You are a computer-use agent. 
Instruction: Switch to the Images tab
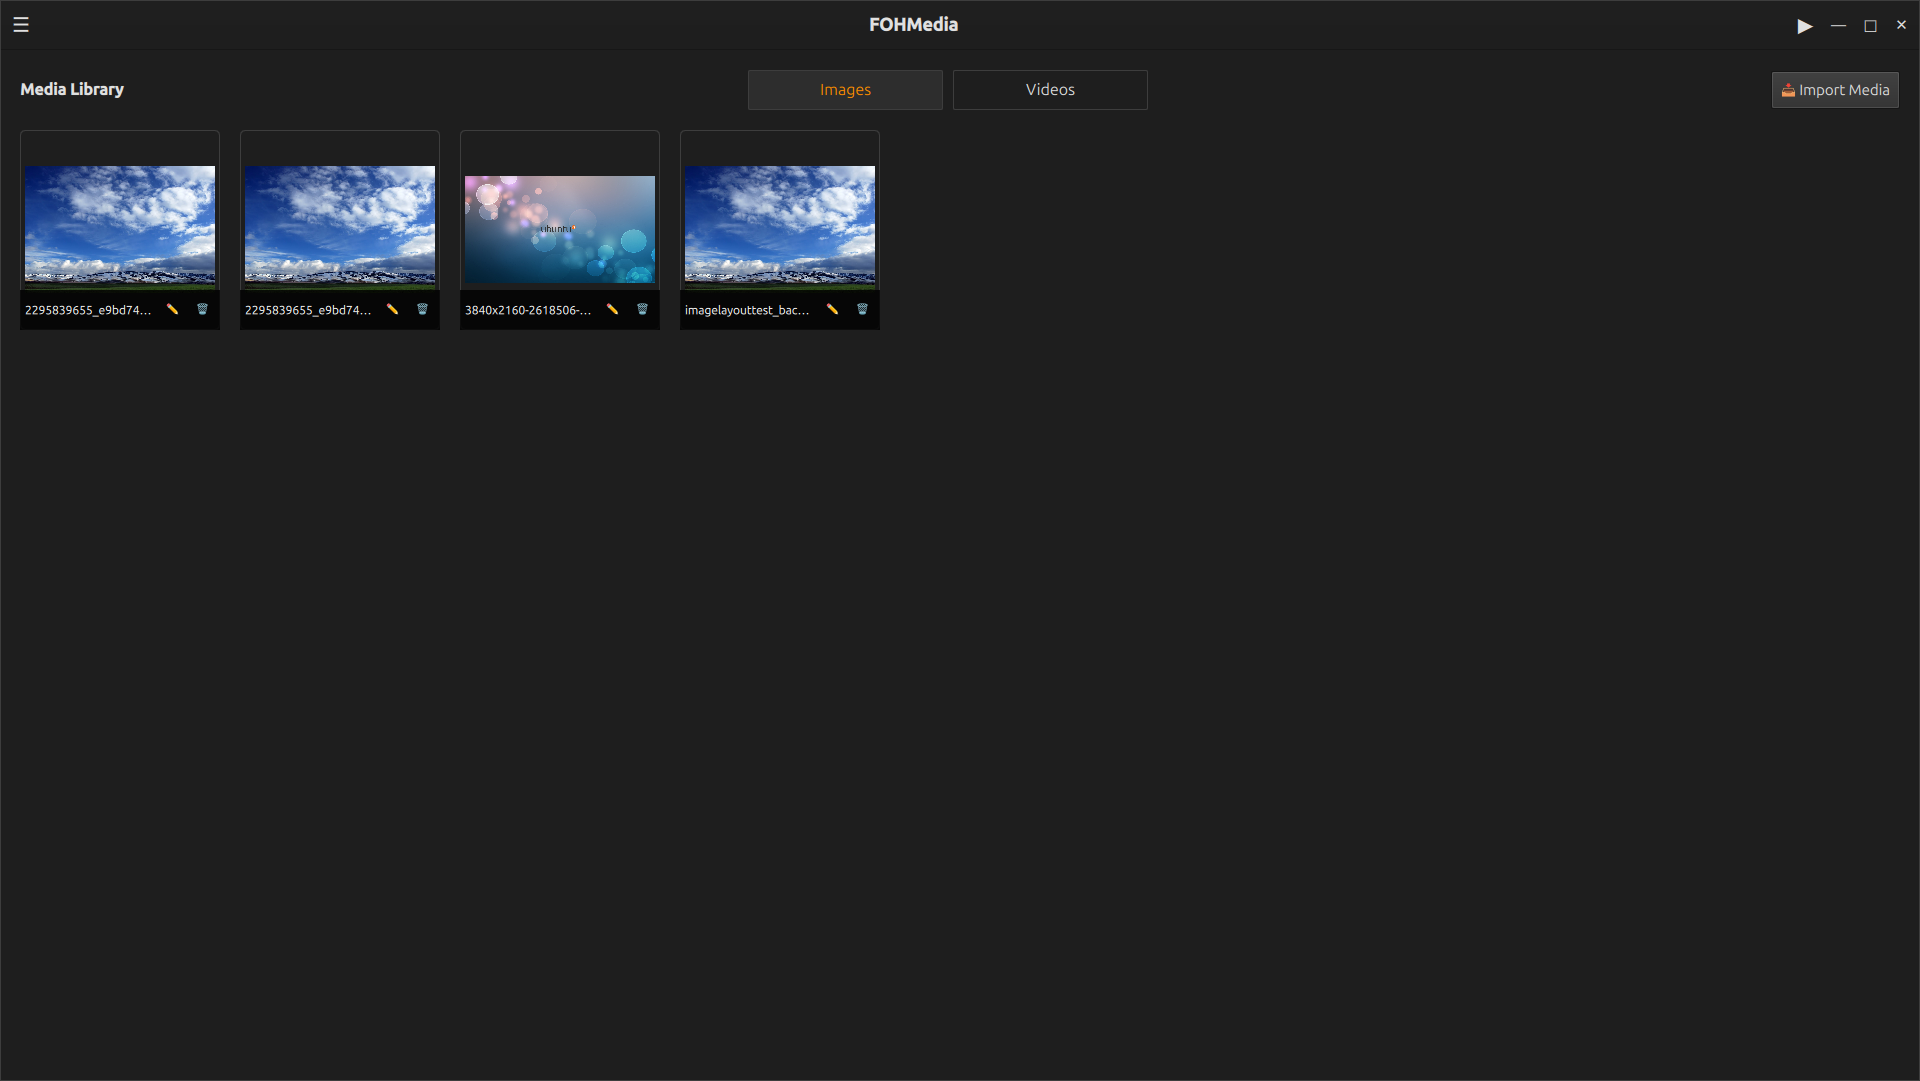pyautogui.click(x=845, y=90)
